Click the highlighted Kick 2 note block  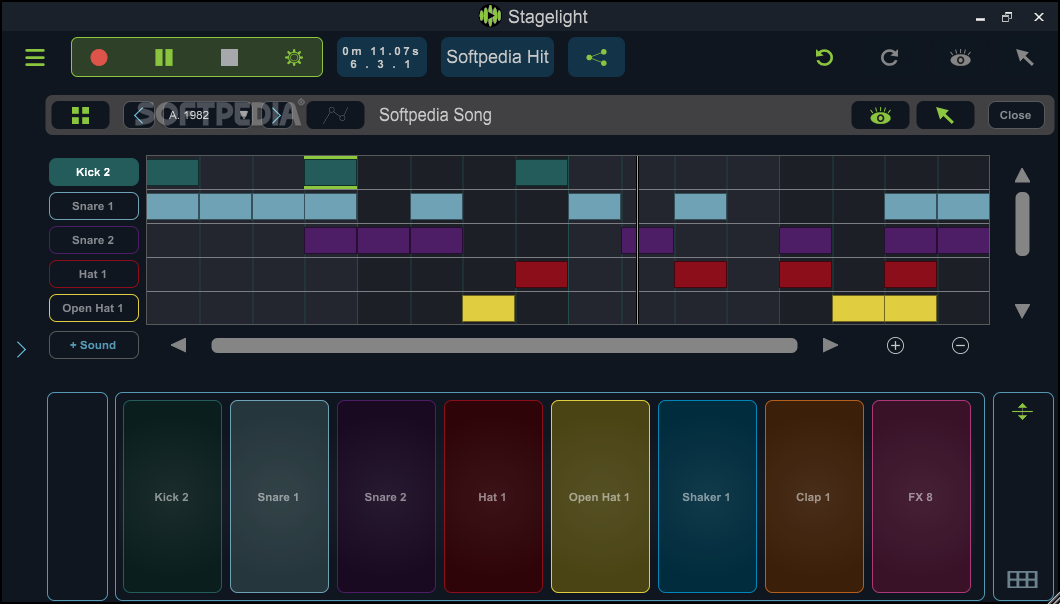click(331, 172)
